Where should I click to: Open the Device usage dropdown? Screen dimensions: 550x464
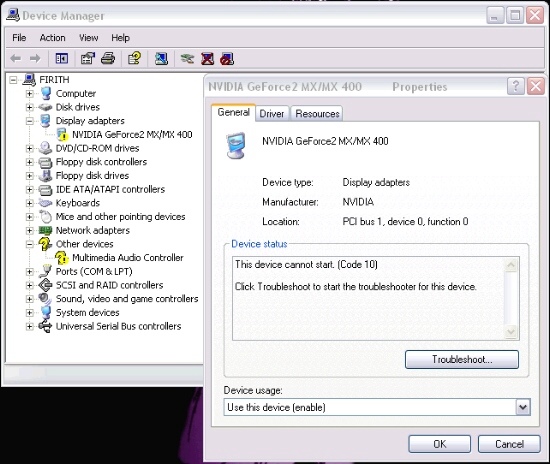click(x=523, y=407)
